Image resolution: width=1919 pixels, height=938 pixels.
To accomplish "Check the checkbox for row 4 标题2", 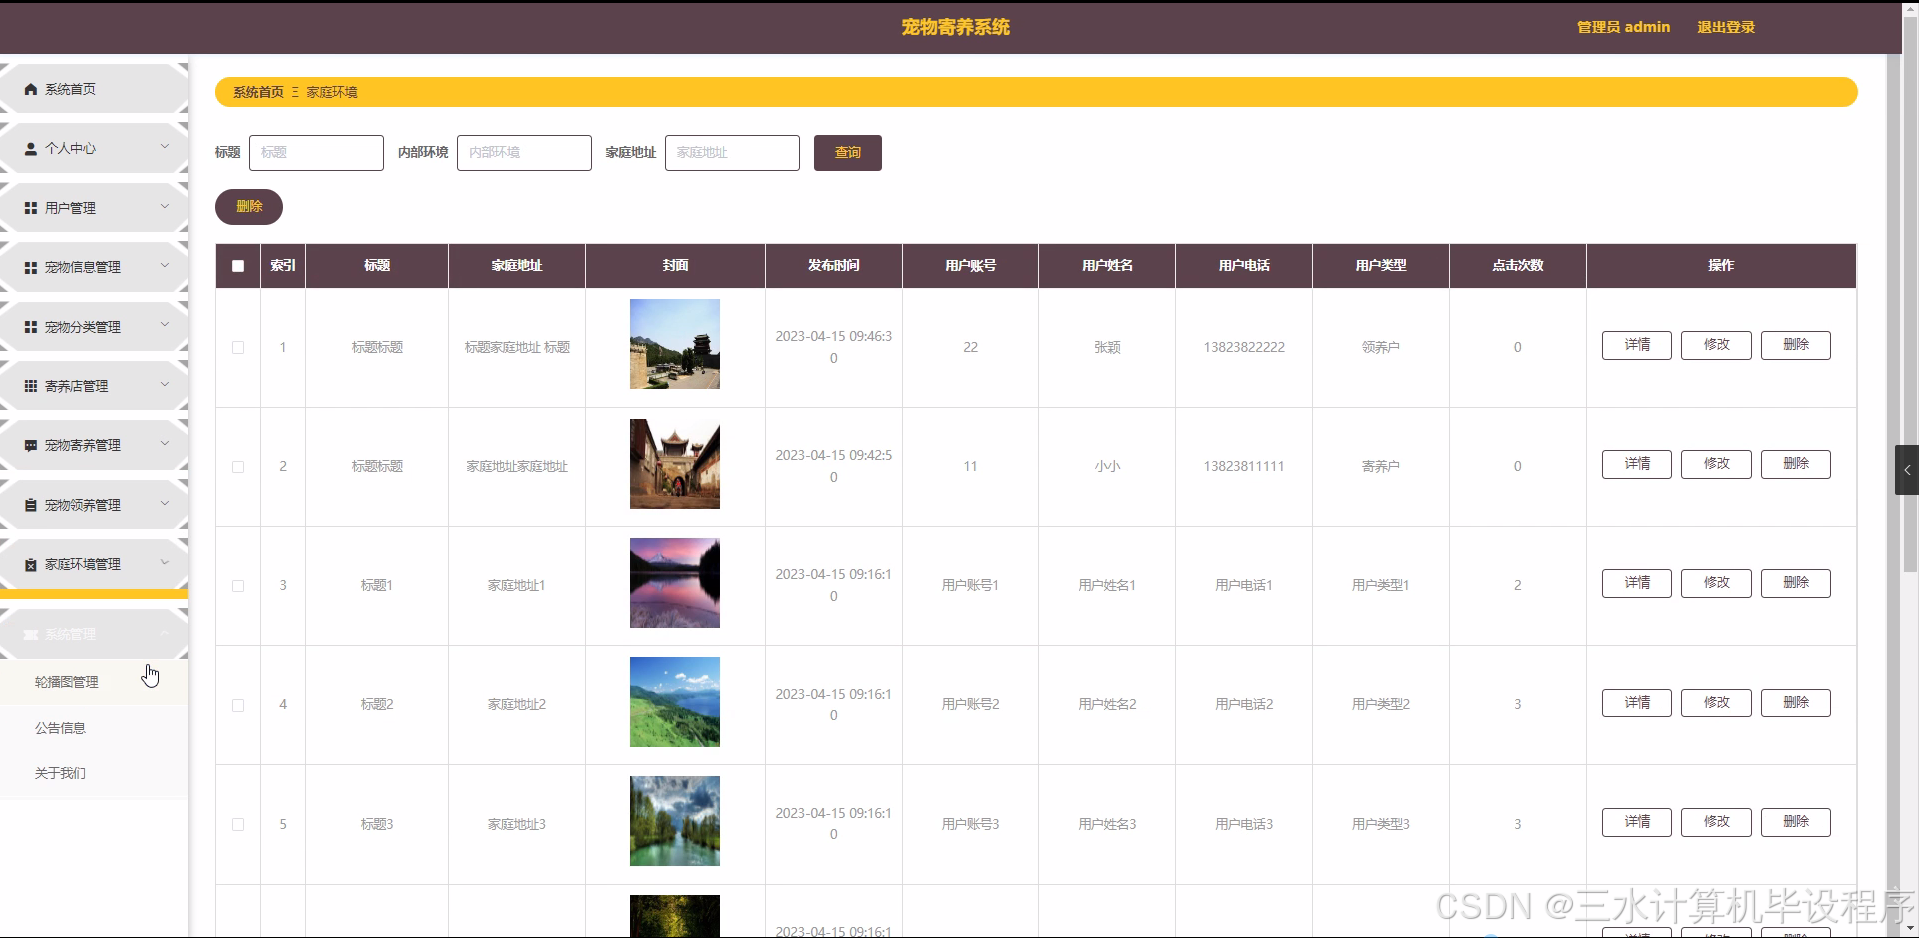I will pyautogui.click(x=238, y=705).
